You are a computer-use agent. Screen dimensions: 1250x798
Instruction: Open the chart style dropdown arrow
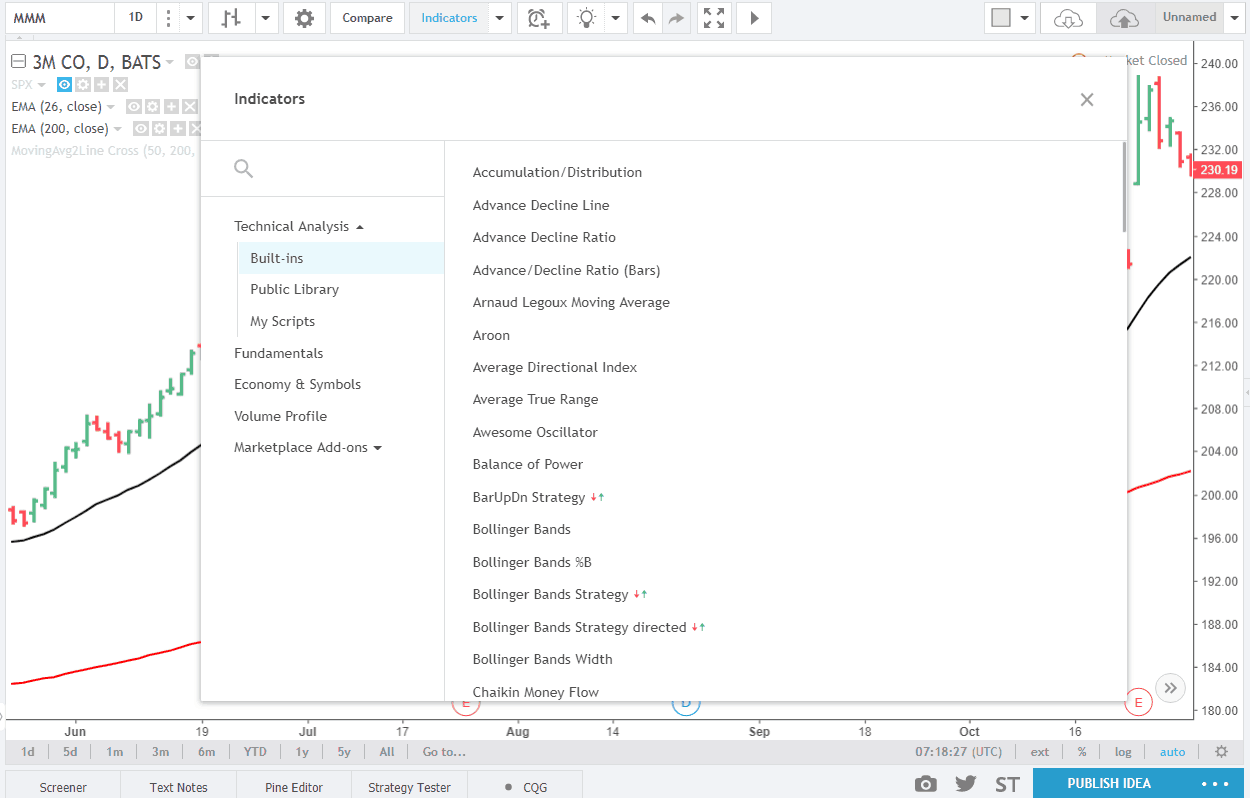click(266, 18)
